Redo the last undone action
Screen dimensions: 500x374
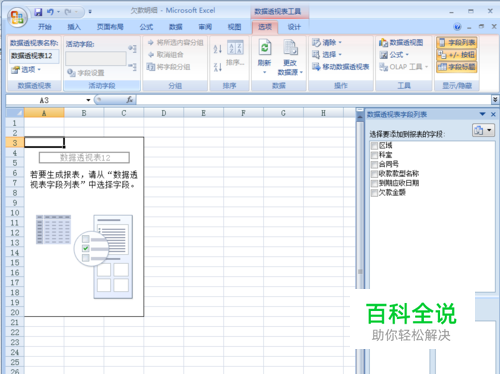[x=68, y=12]
